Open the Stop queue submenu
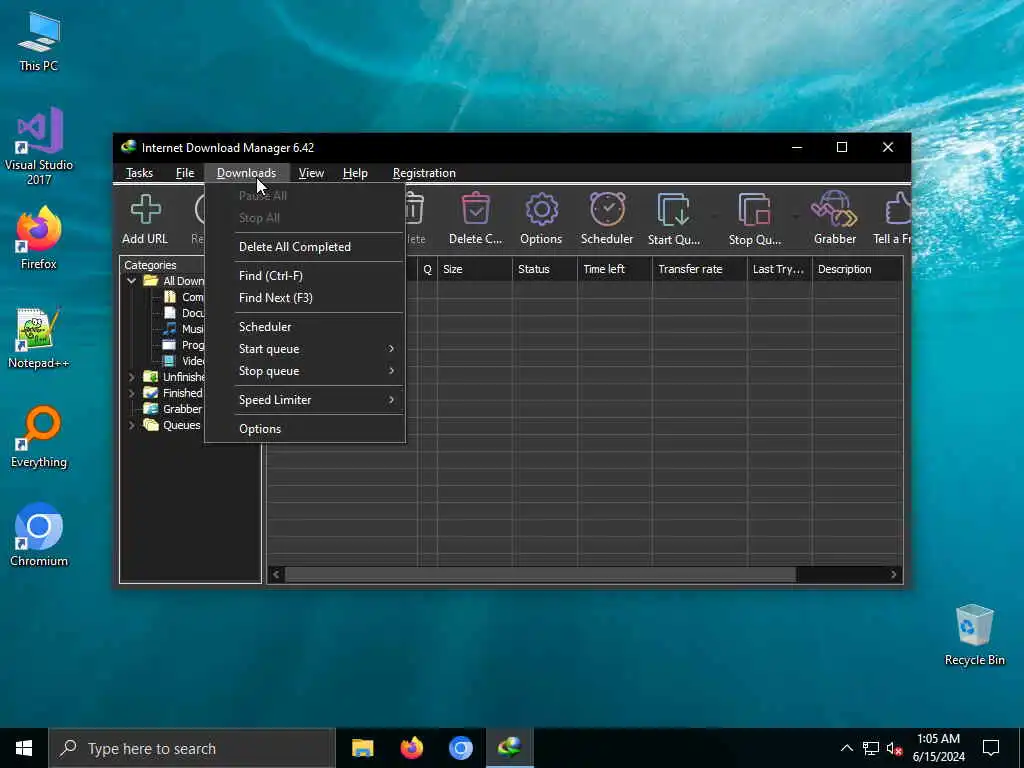The width and height of the screenshot is (1024, 768). coord(305,371)
